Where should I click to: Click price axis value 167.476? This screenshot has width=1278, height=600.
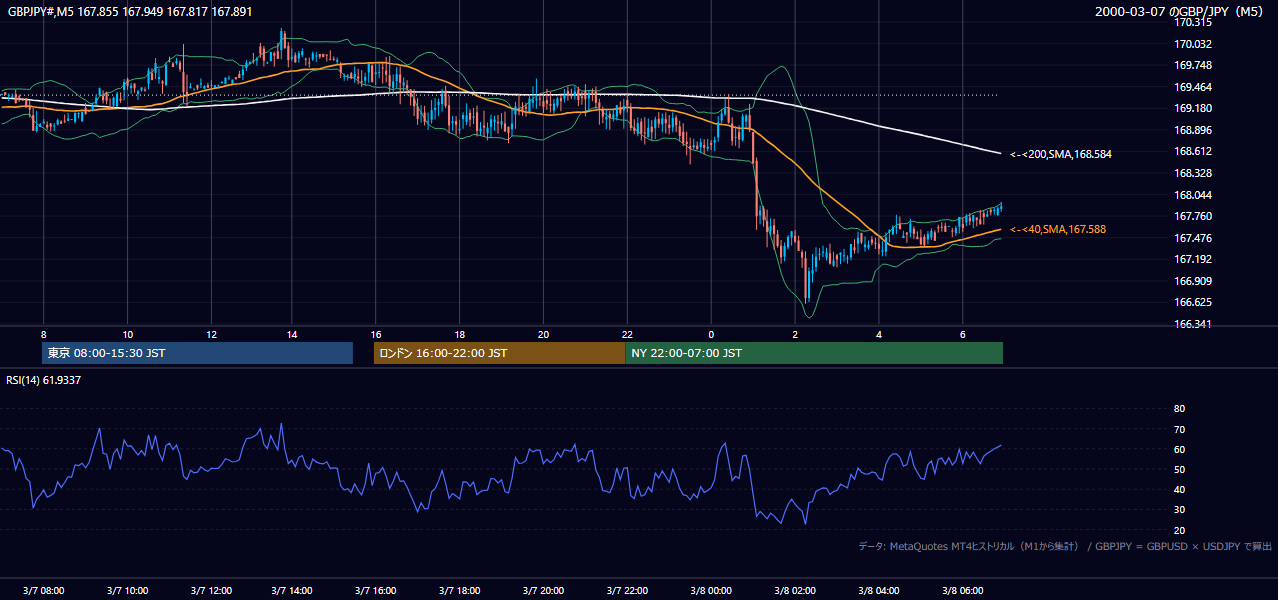(1194, 238)
